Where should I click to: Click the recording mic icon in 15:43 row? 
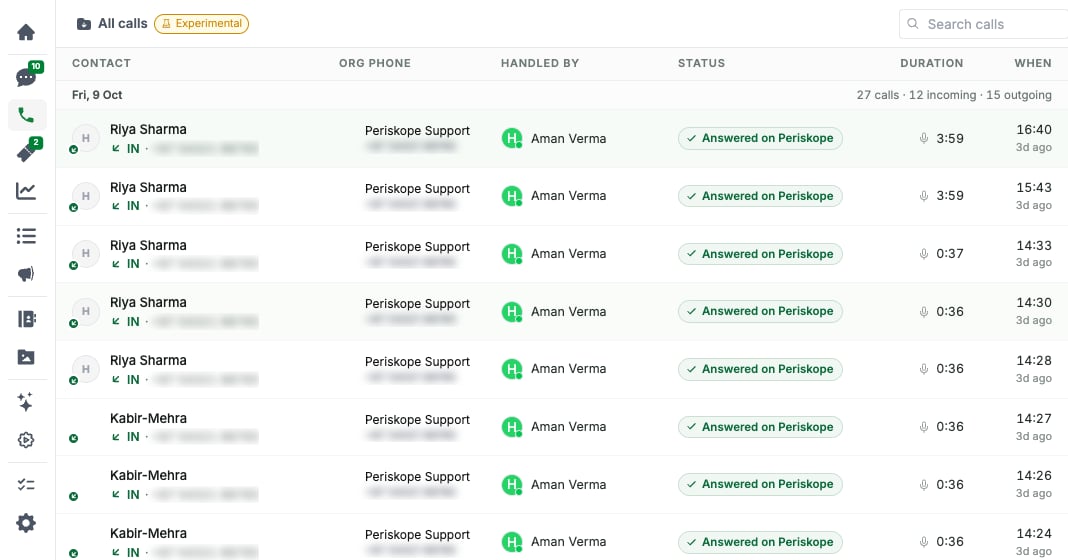924,196
